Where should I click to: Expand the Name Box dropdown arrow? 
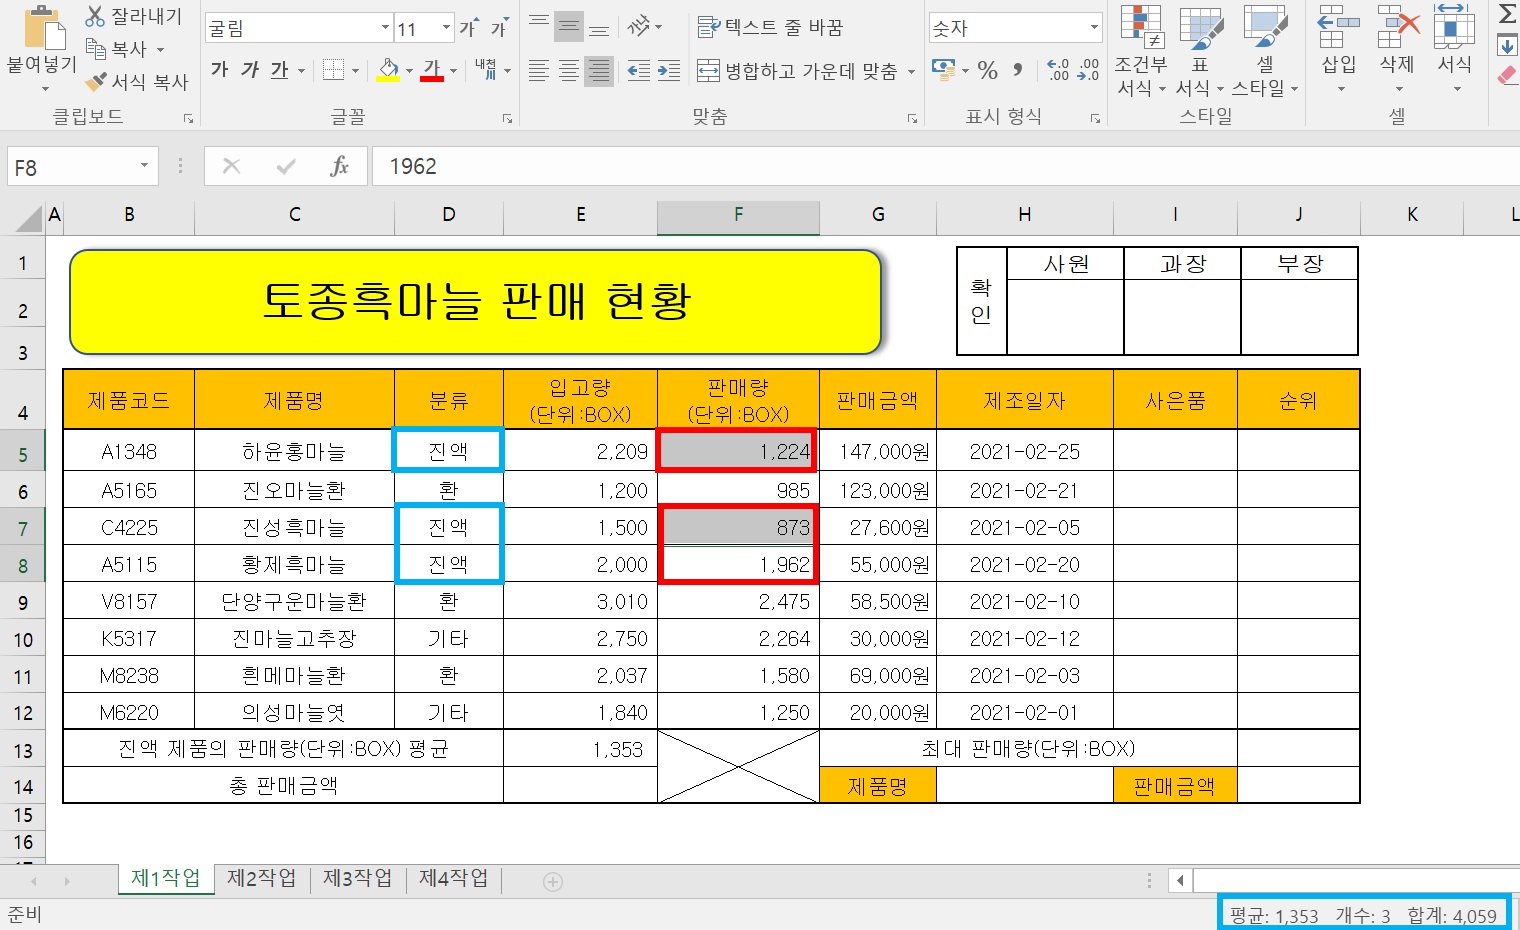(x=145, y=166)
